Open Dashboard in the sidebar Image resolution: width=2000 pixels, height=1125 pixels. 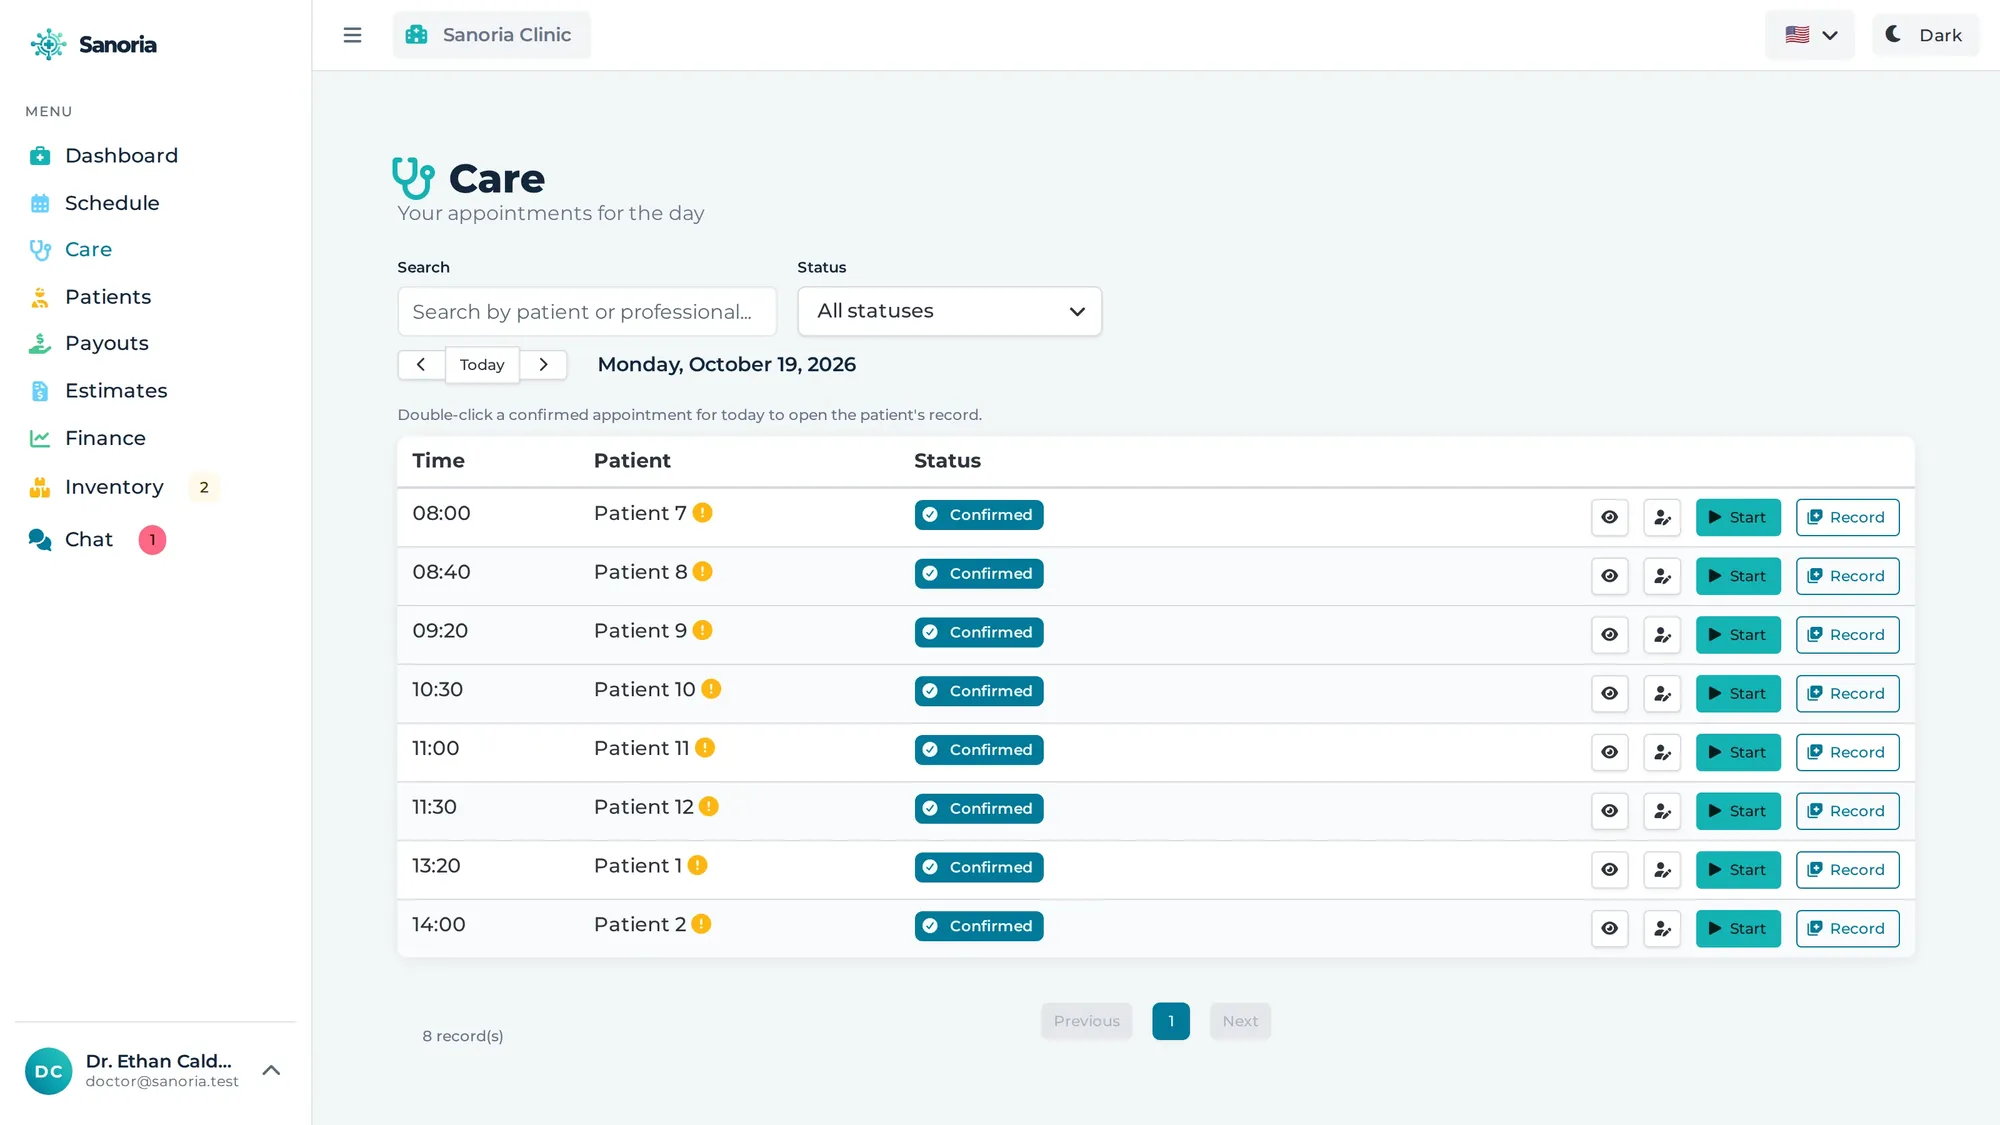click(x=121, y=156)
